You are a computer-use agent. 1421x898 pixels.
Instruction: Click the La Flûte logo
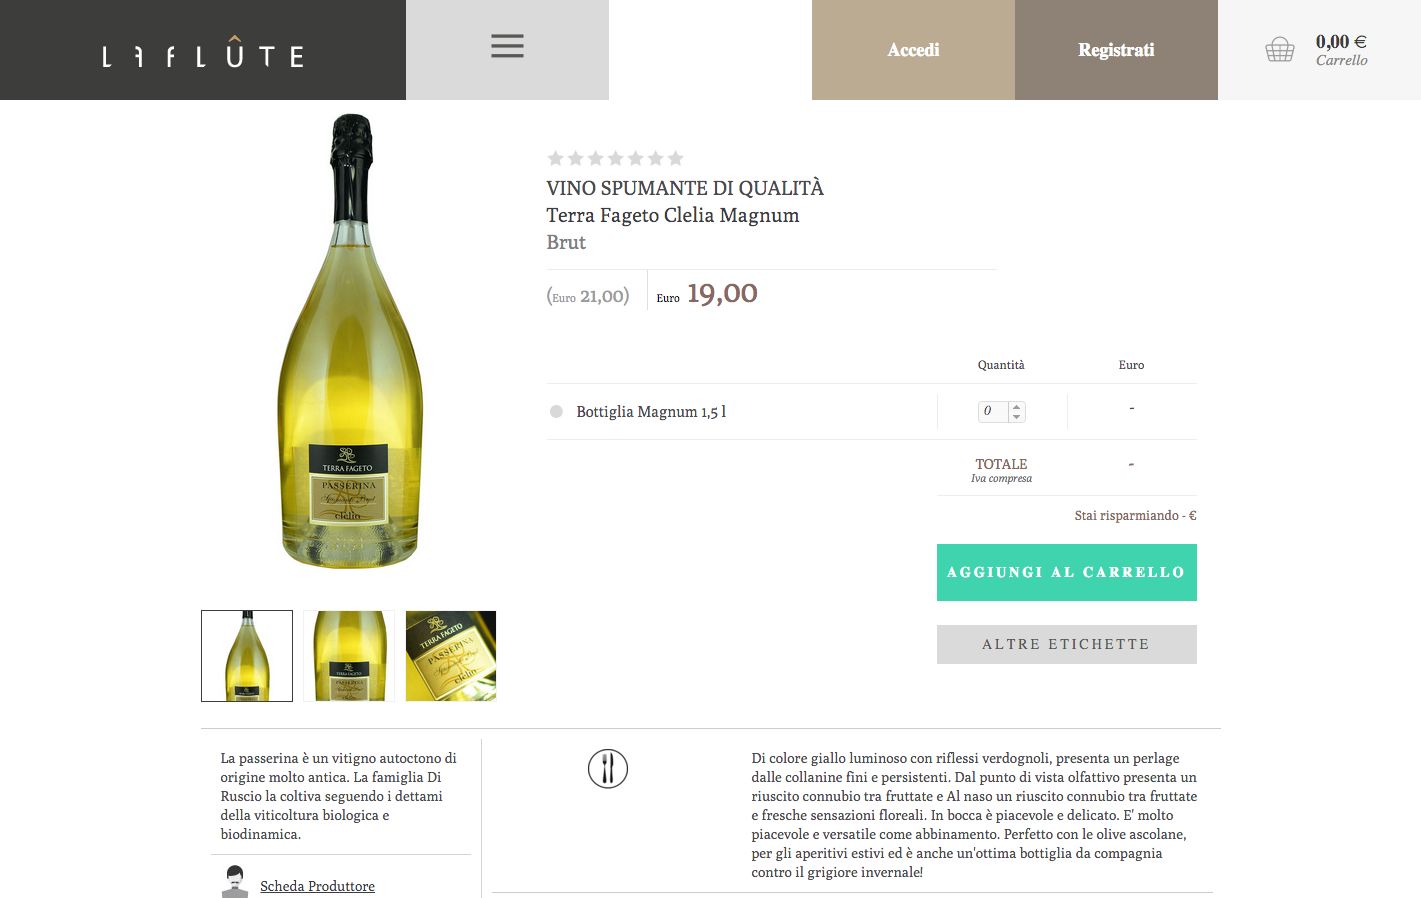[x=203, y=52]
